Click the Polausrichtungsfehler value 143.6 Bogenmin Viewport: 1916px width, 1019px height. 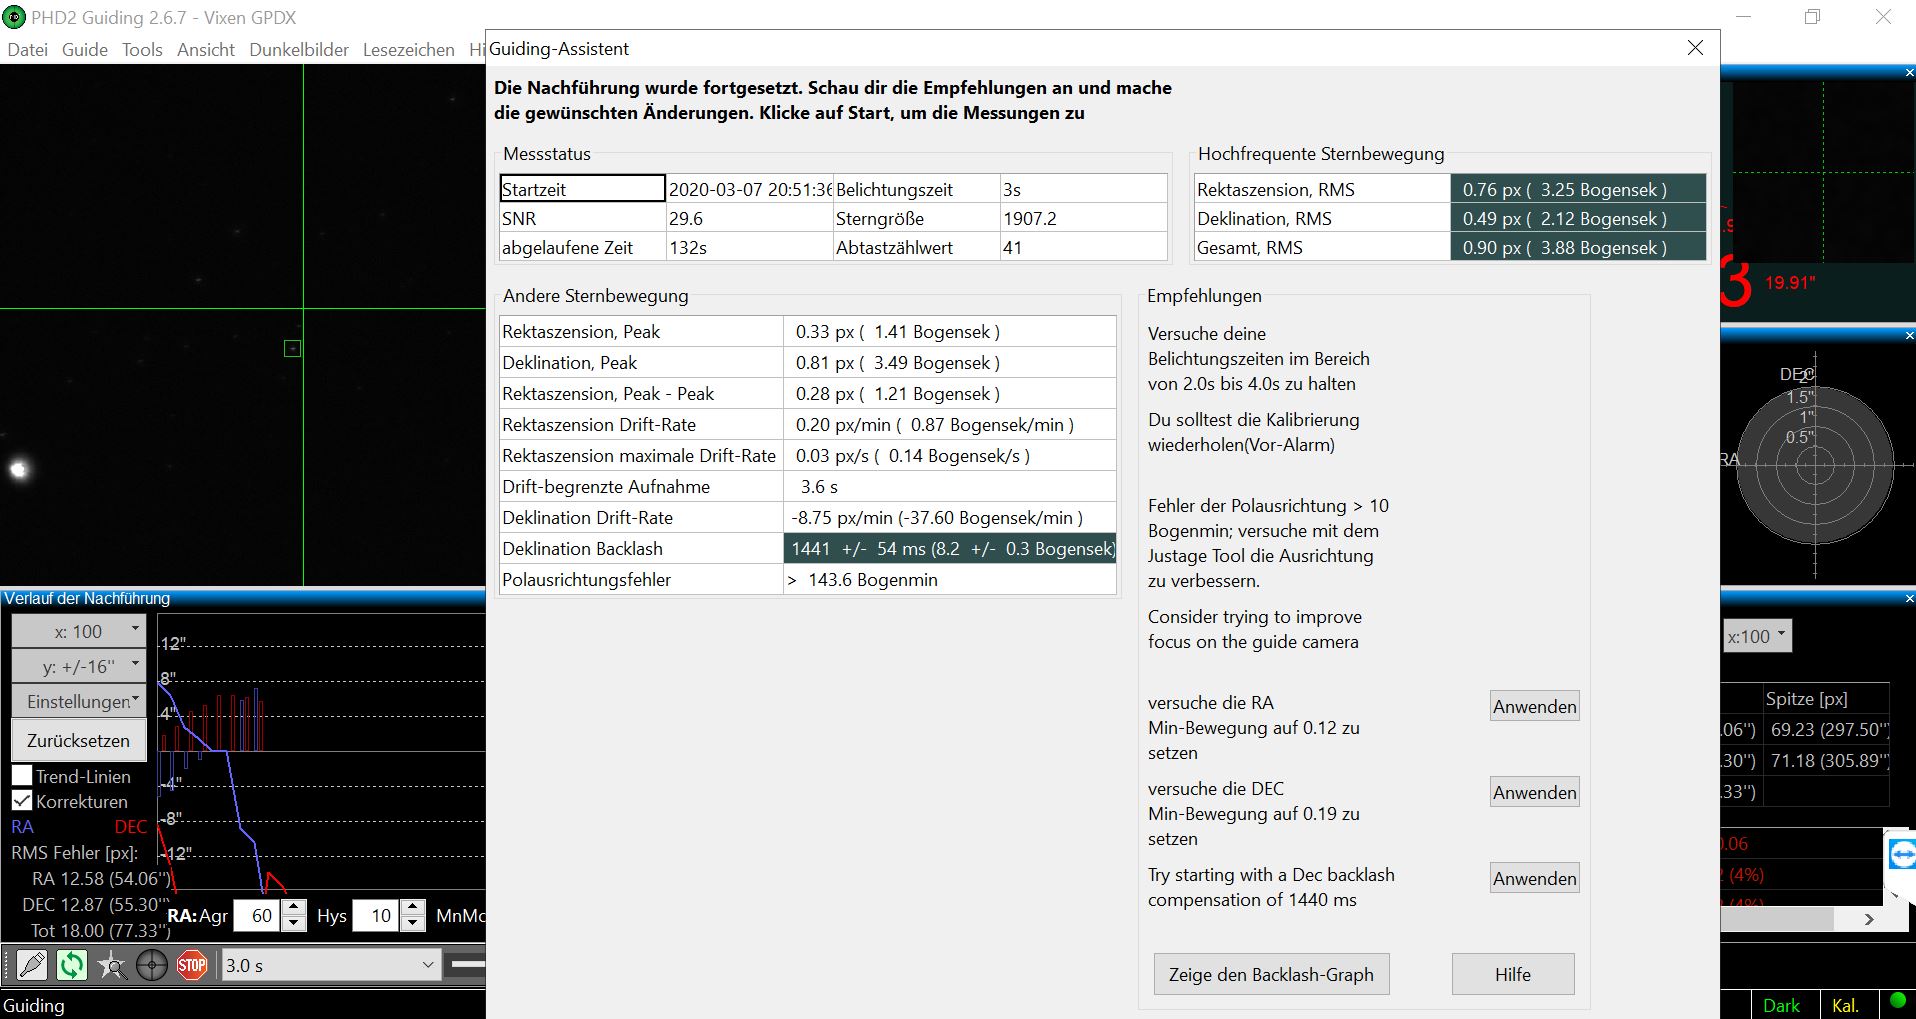click(x=950, y=579)
